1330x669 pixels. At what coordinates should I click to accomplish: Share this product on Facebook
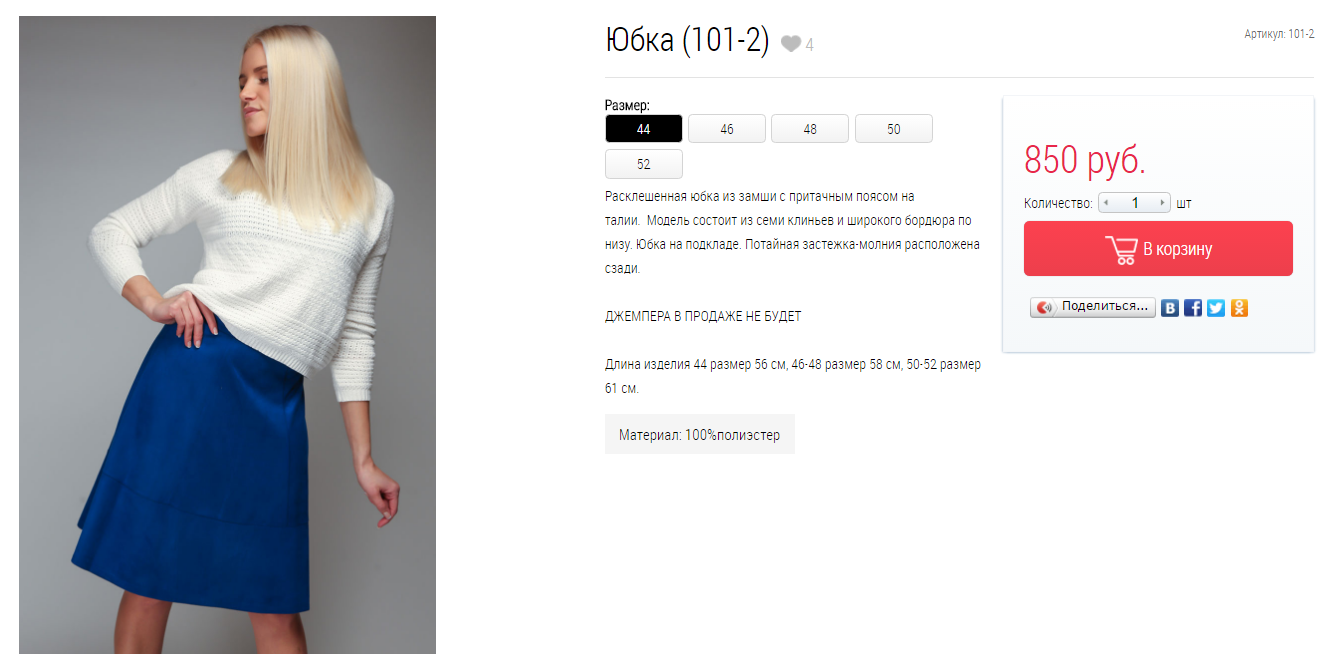coord(1193,308)
